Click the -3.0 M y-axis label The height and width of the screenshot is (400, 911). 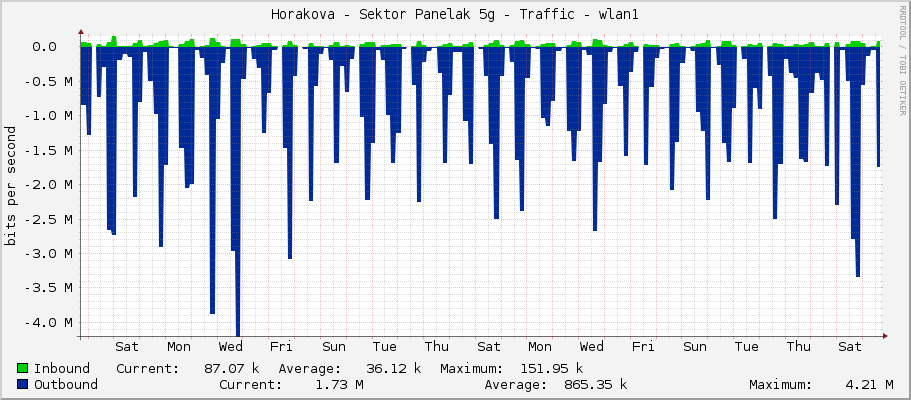[49, 253]
